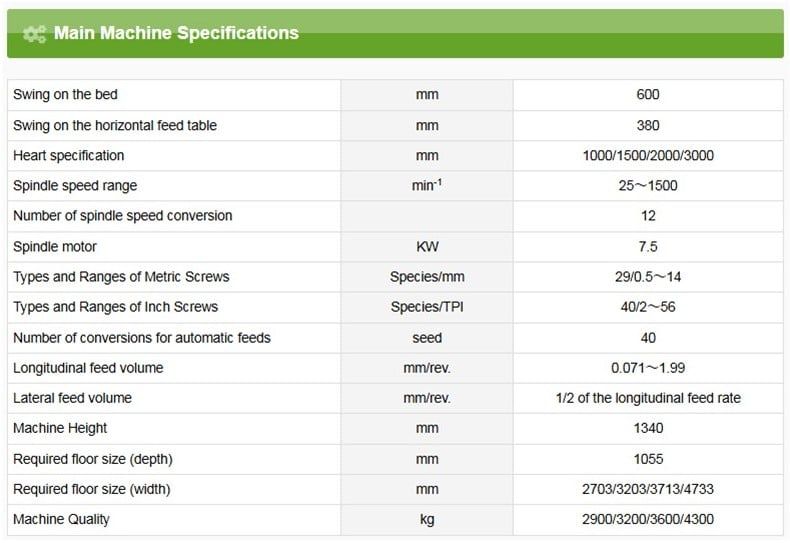Click the KW unit cell

pos(427,247)
